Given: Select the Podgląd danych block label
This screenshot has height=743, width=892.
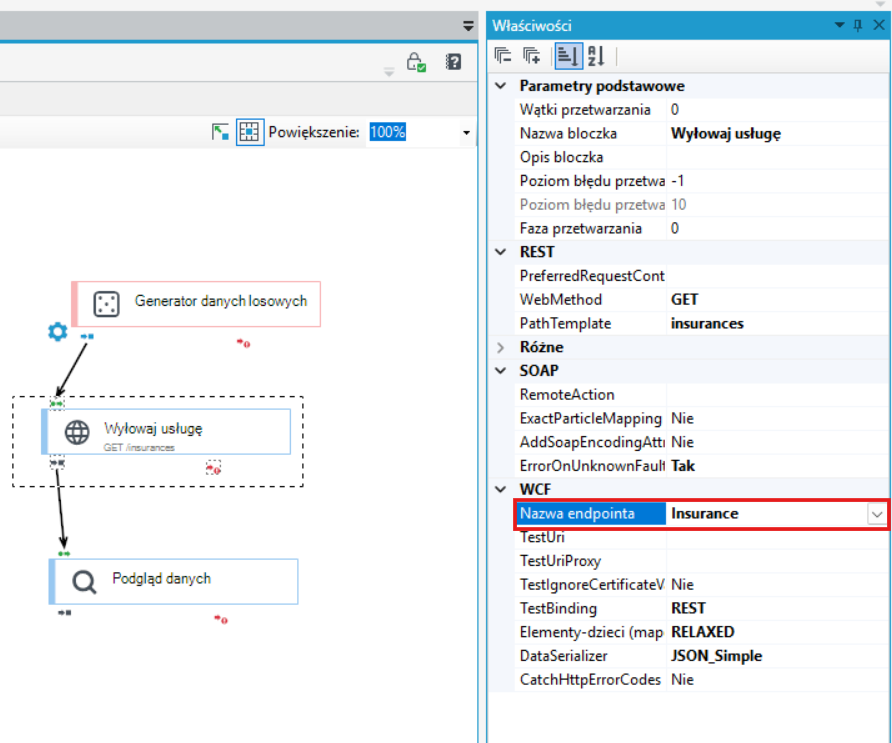Looking at the screenshot, I should point(162,579).
